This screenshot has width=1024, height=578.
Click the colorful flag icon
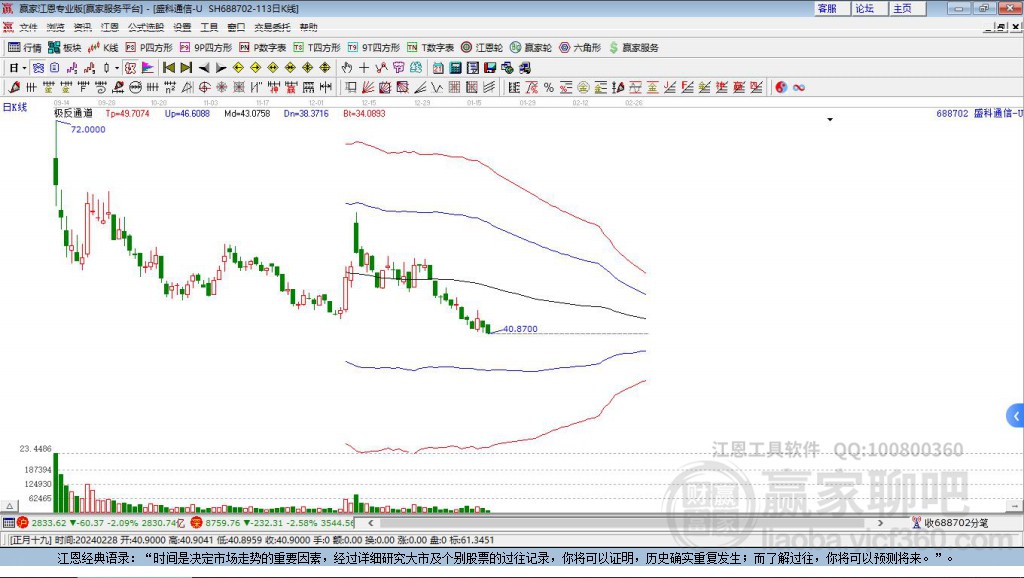tap(148, 68)
